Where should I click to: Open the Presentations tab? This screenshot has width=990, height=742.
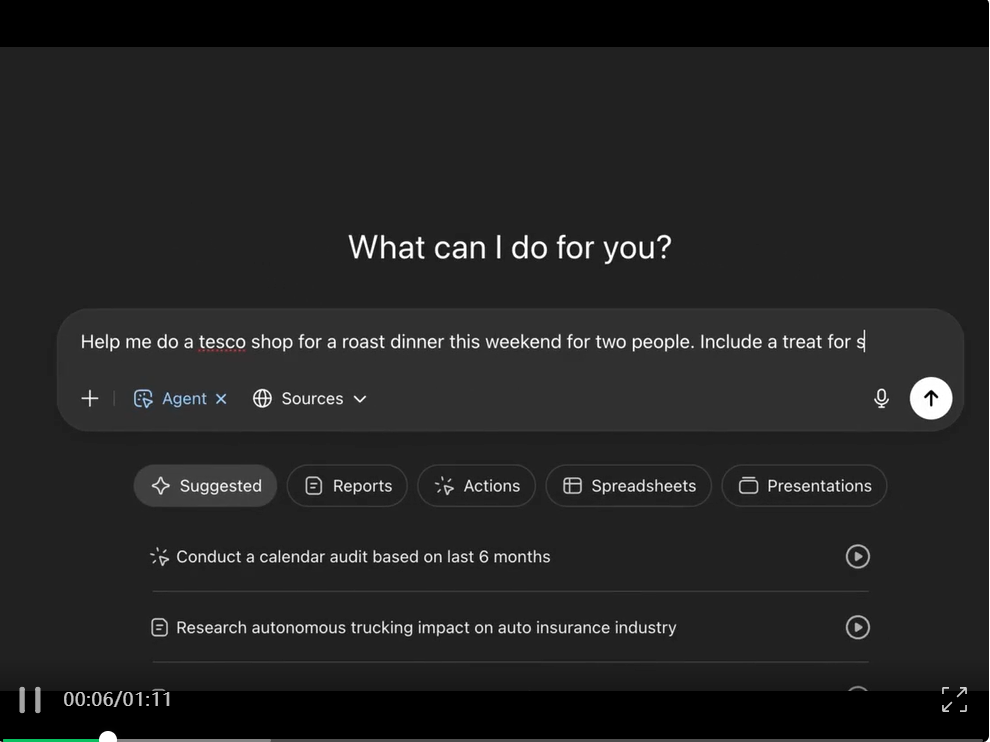click(x=804, y=486)
